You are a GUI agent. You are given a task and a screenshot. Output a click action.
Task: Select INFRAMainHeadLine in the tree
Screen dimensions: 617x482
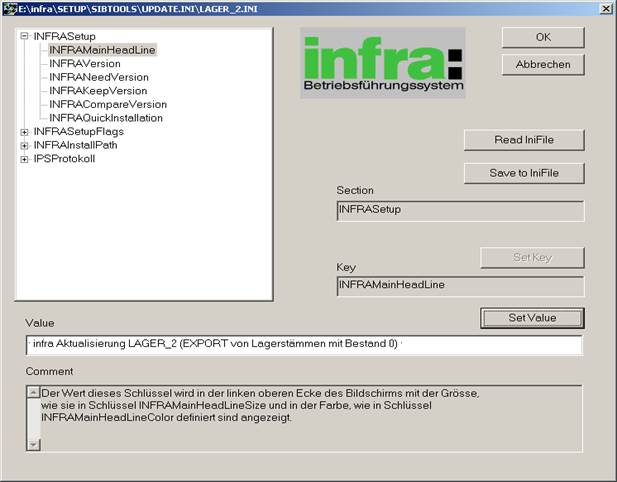point(102,49)
